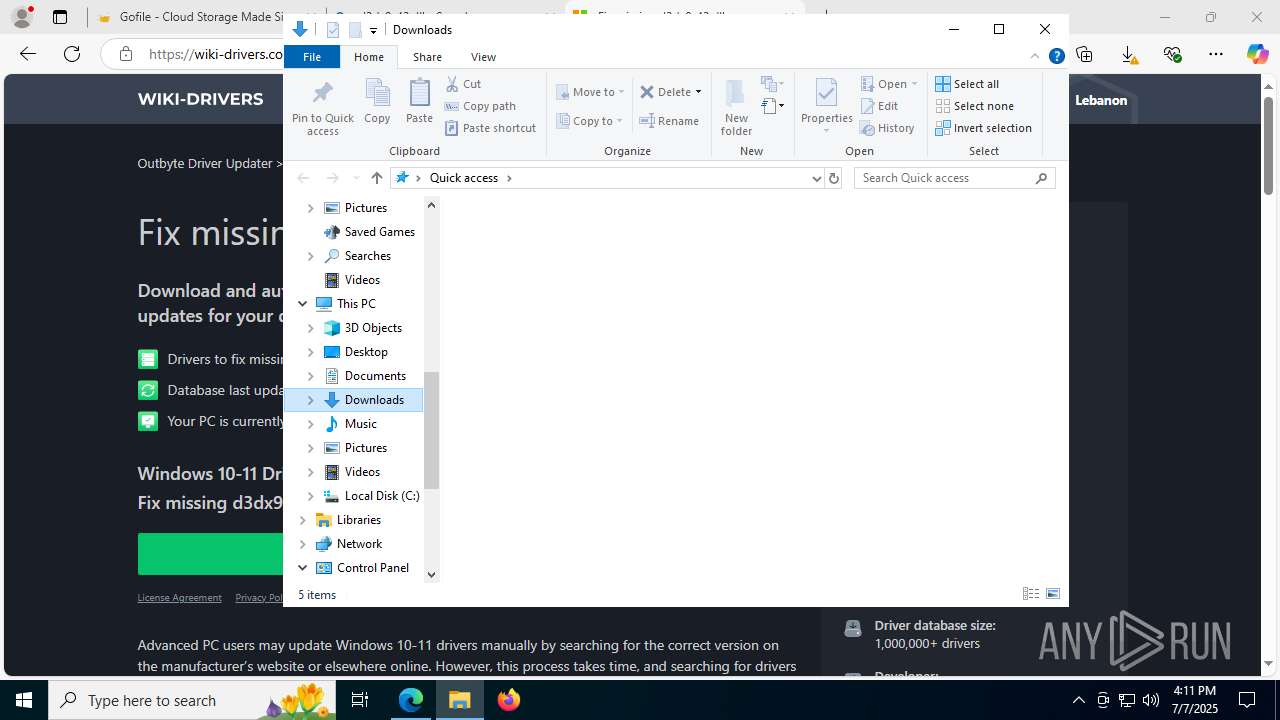Collapse the This PC tree node
The height and width of the screenshot is (720, 1280).
coord(303,304)
